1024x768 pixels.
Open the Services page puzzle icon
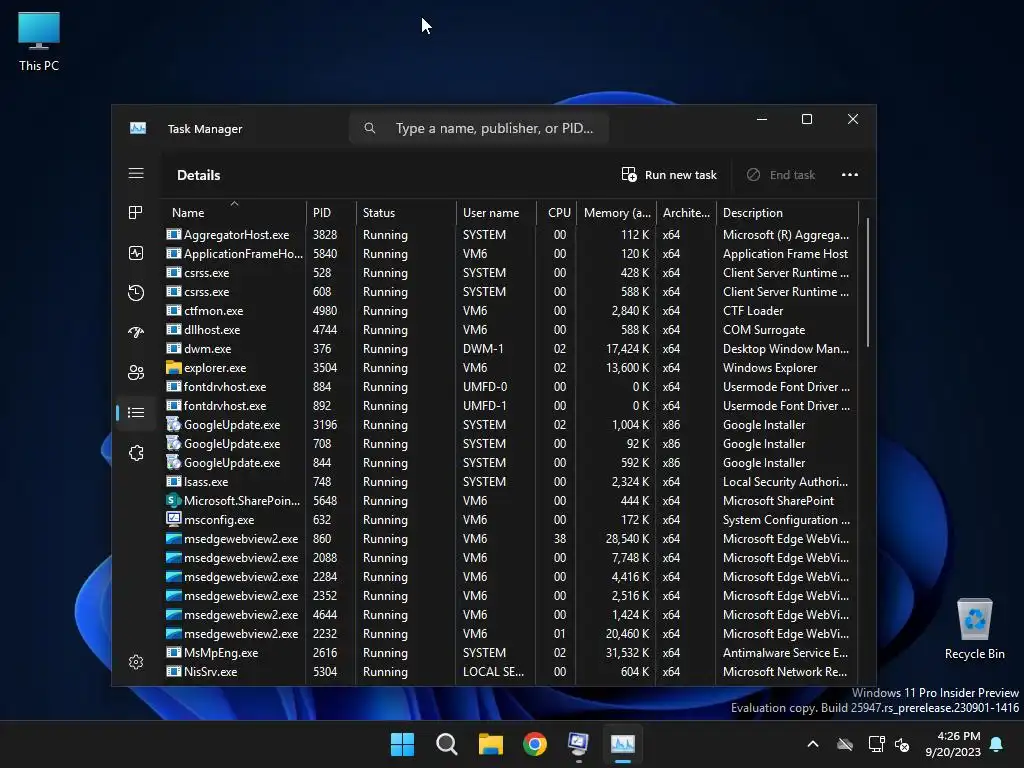[x=136, y=453]
